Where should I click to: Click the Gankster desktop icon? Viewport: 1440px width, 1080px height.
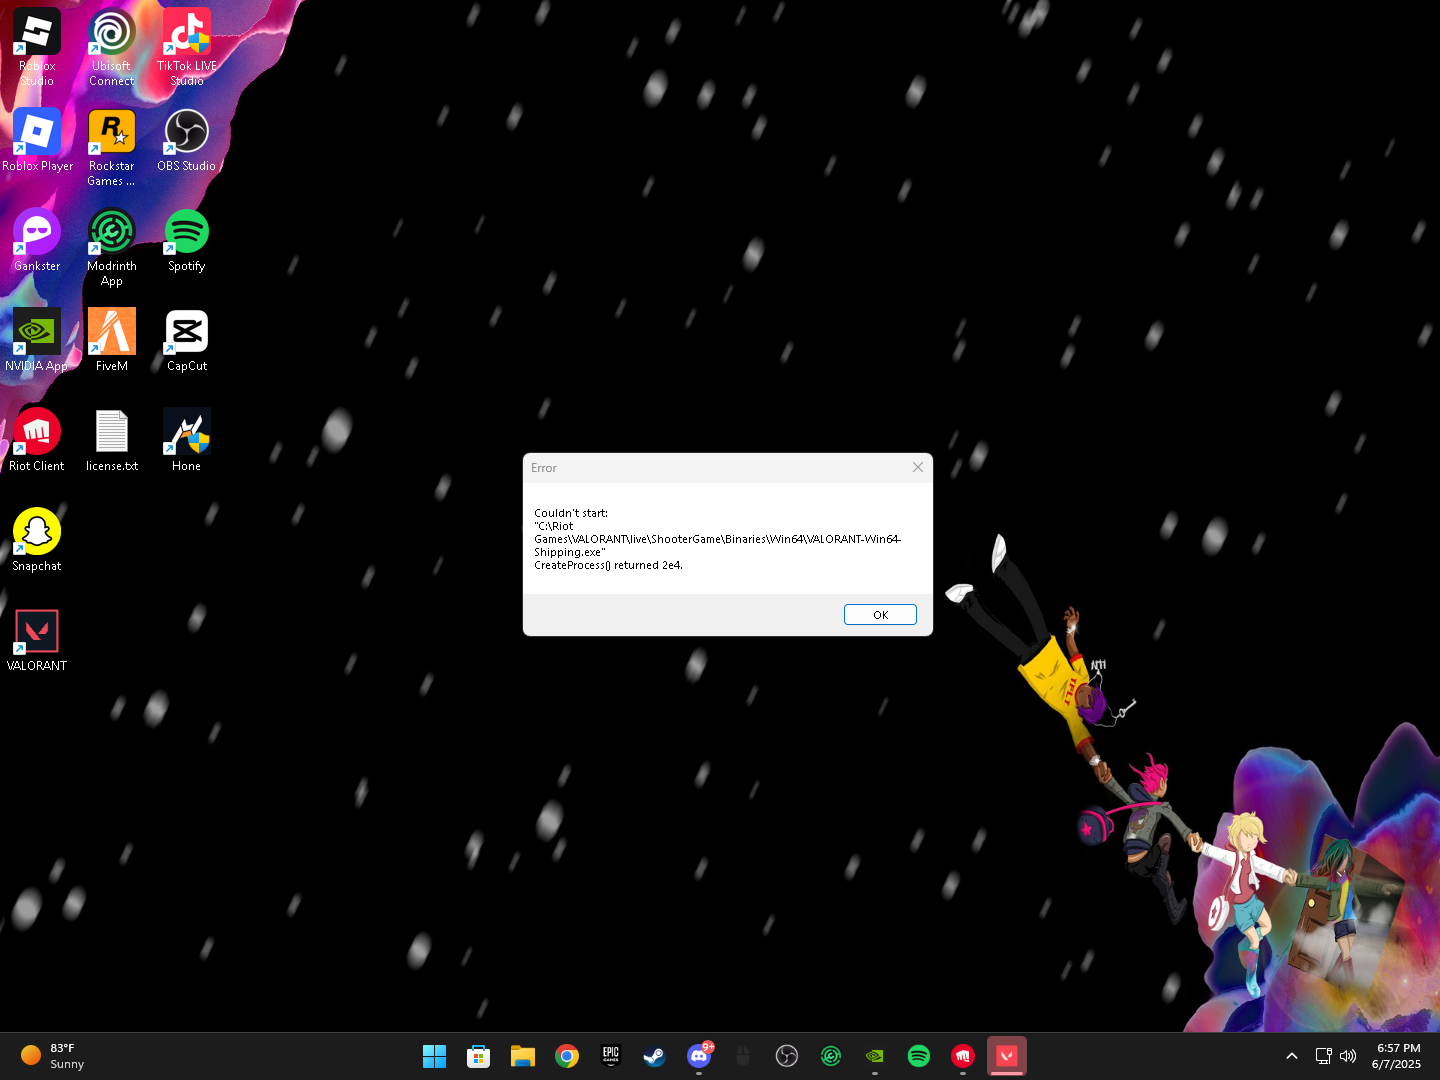pyautogui.click(x=37, y=240)
